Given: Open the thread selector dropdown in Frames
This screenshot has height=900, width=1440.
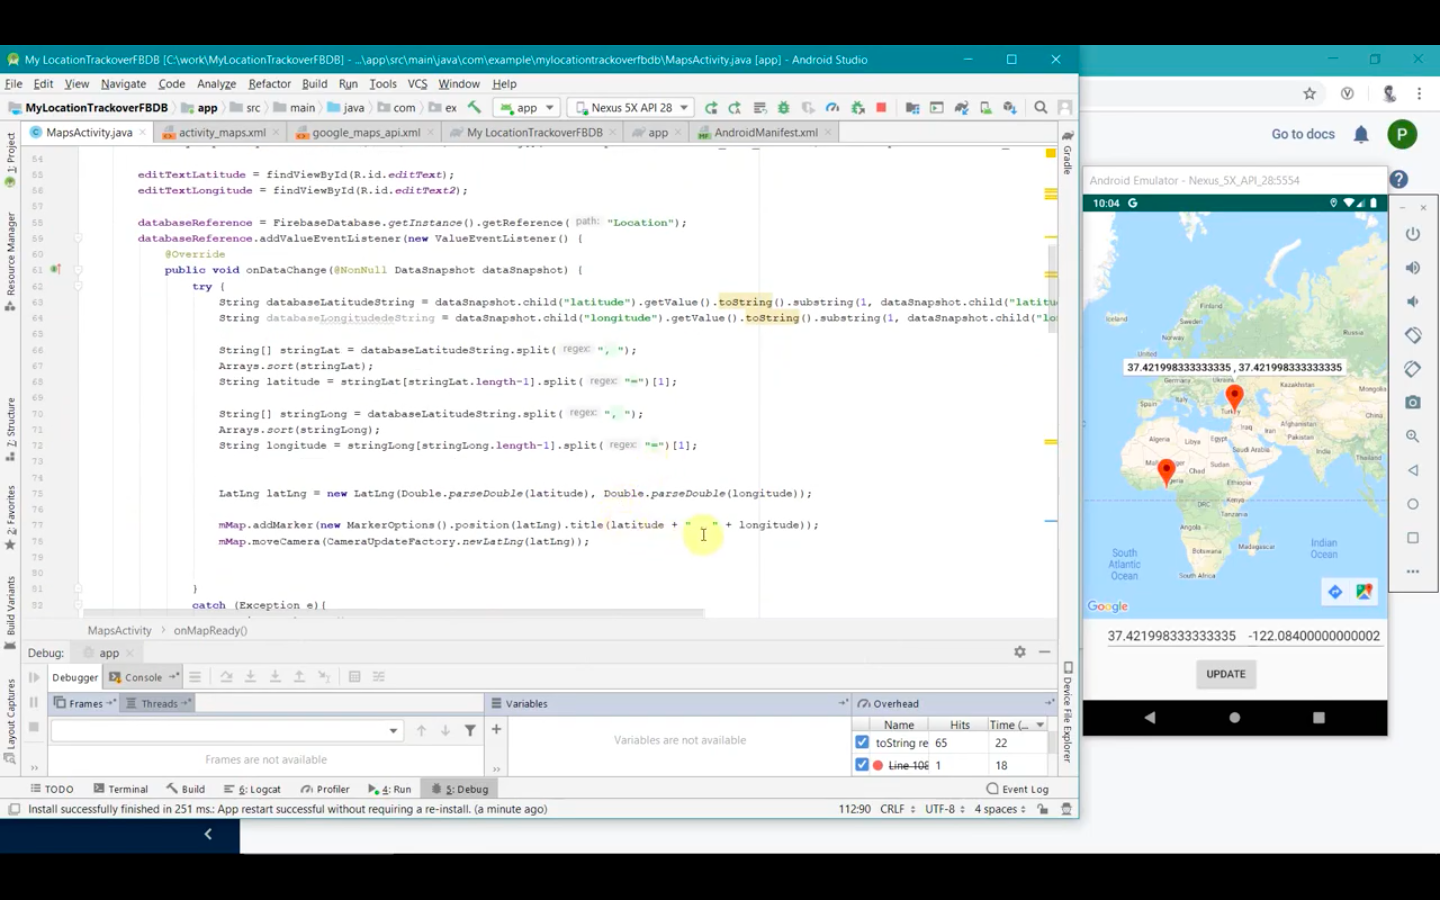Looking at the screenshot, I should tap(227, 731).
